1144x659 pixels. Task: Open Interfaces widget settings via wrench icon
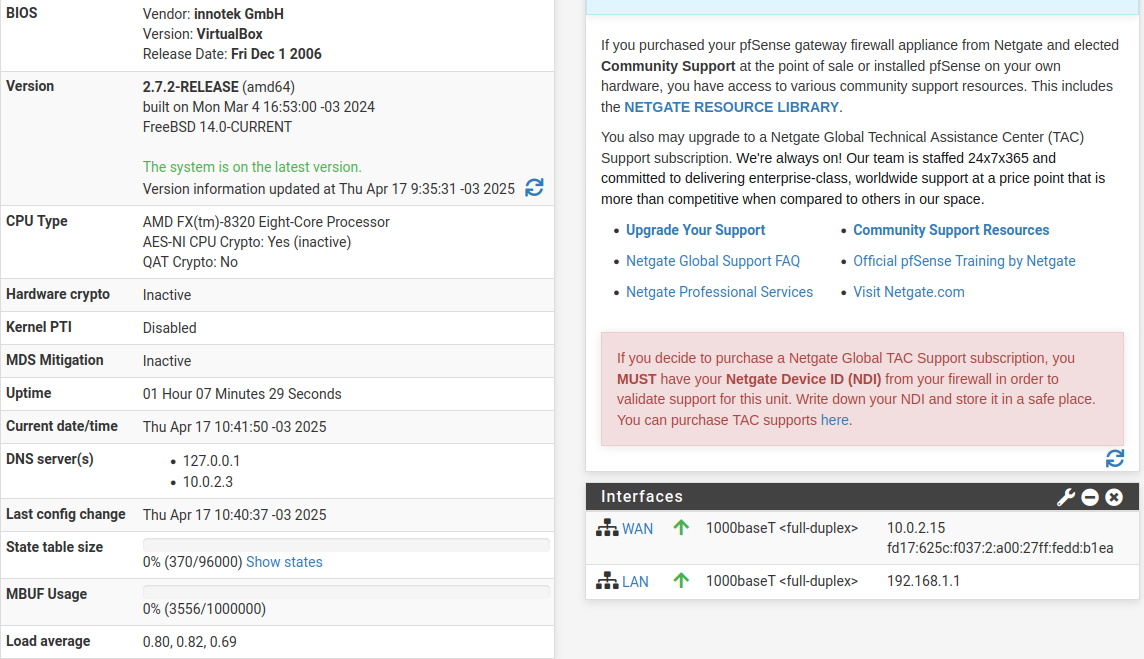tap(1065, 497)
